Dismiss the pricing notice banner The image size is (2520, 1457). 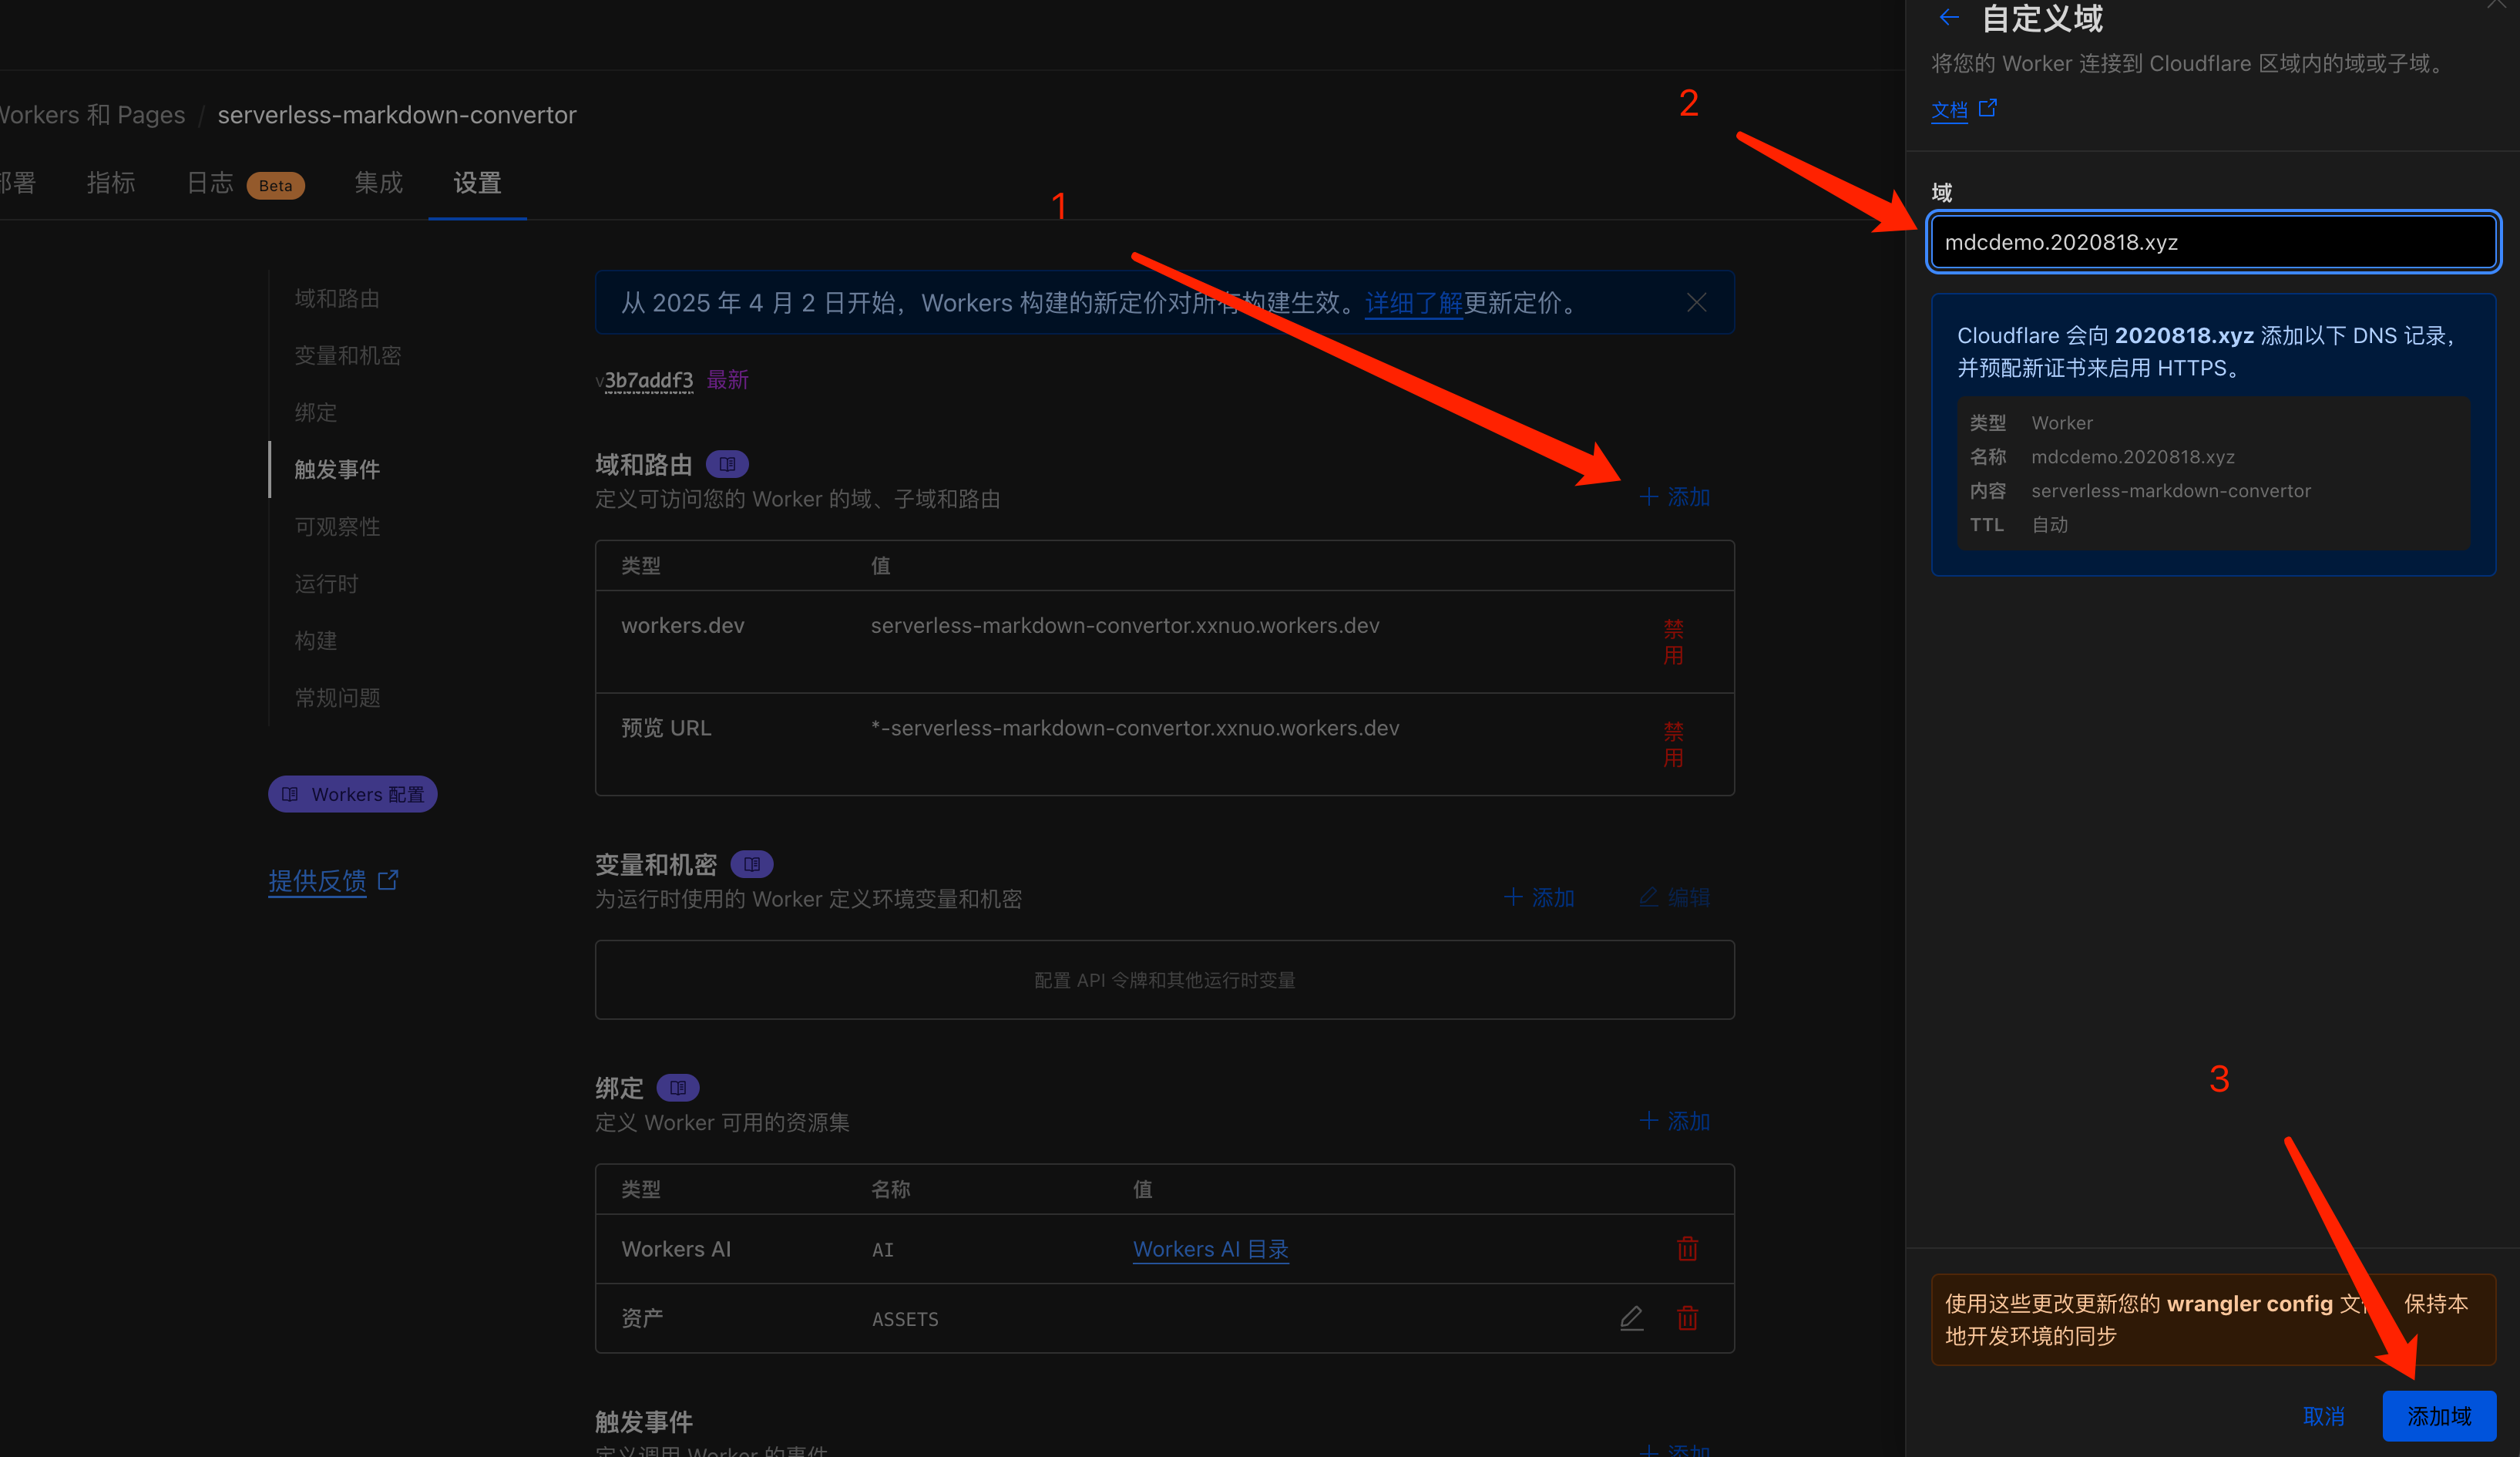click(x=1696, y=302)
